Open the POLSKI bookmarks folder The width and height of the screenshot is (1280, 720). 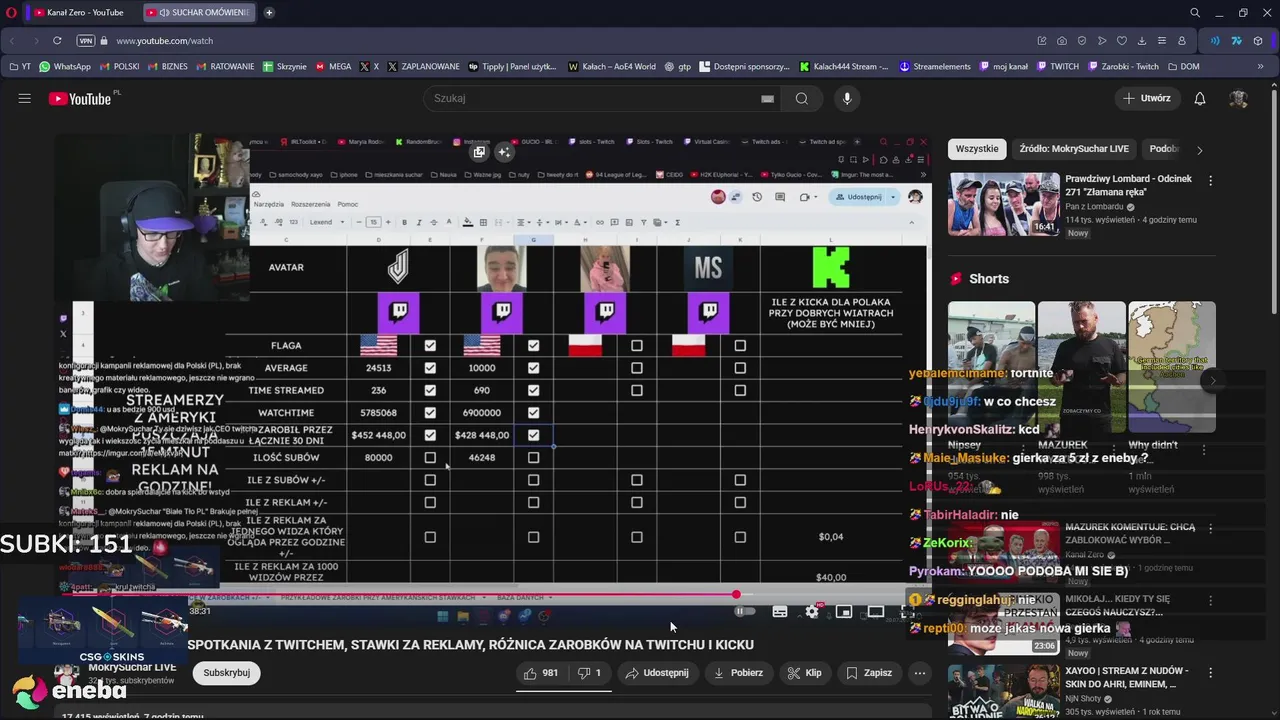coord(120,67)
